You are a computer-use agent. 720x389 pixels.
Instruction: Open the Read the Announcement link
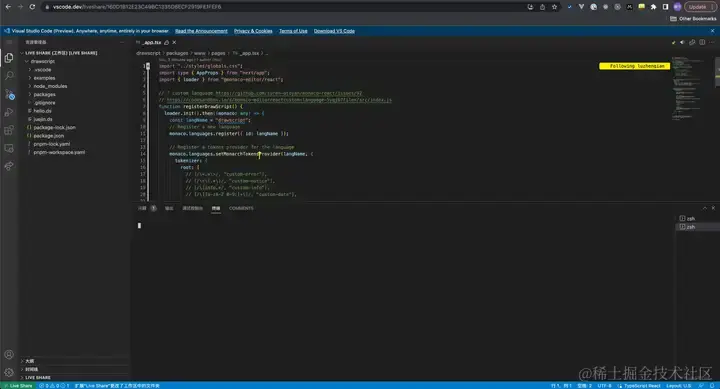pos(201,31)
